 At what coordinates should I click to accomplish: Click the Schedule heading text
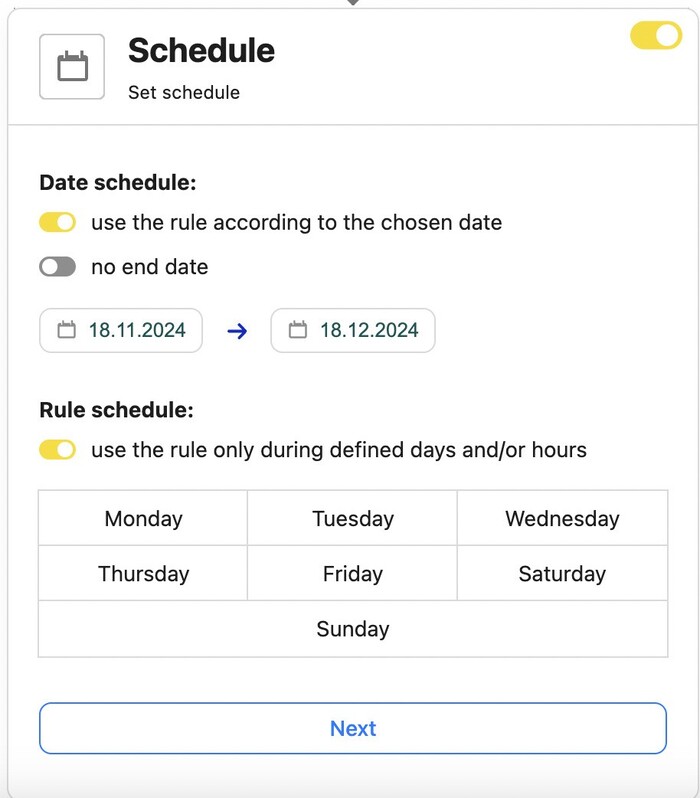[201, 50]
